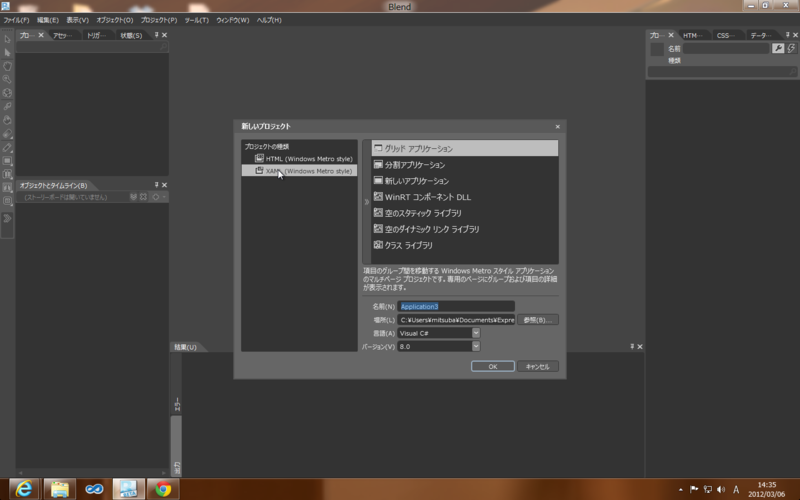
Task: Close storyboard icon in timeline panel
Action: coord(143,196)
